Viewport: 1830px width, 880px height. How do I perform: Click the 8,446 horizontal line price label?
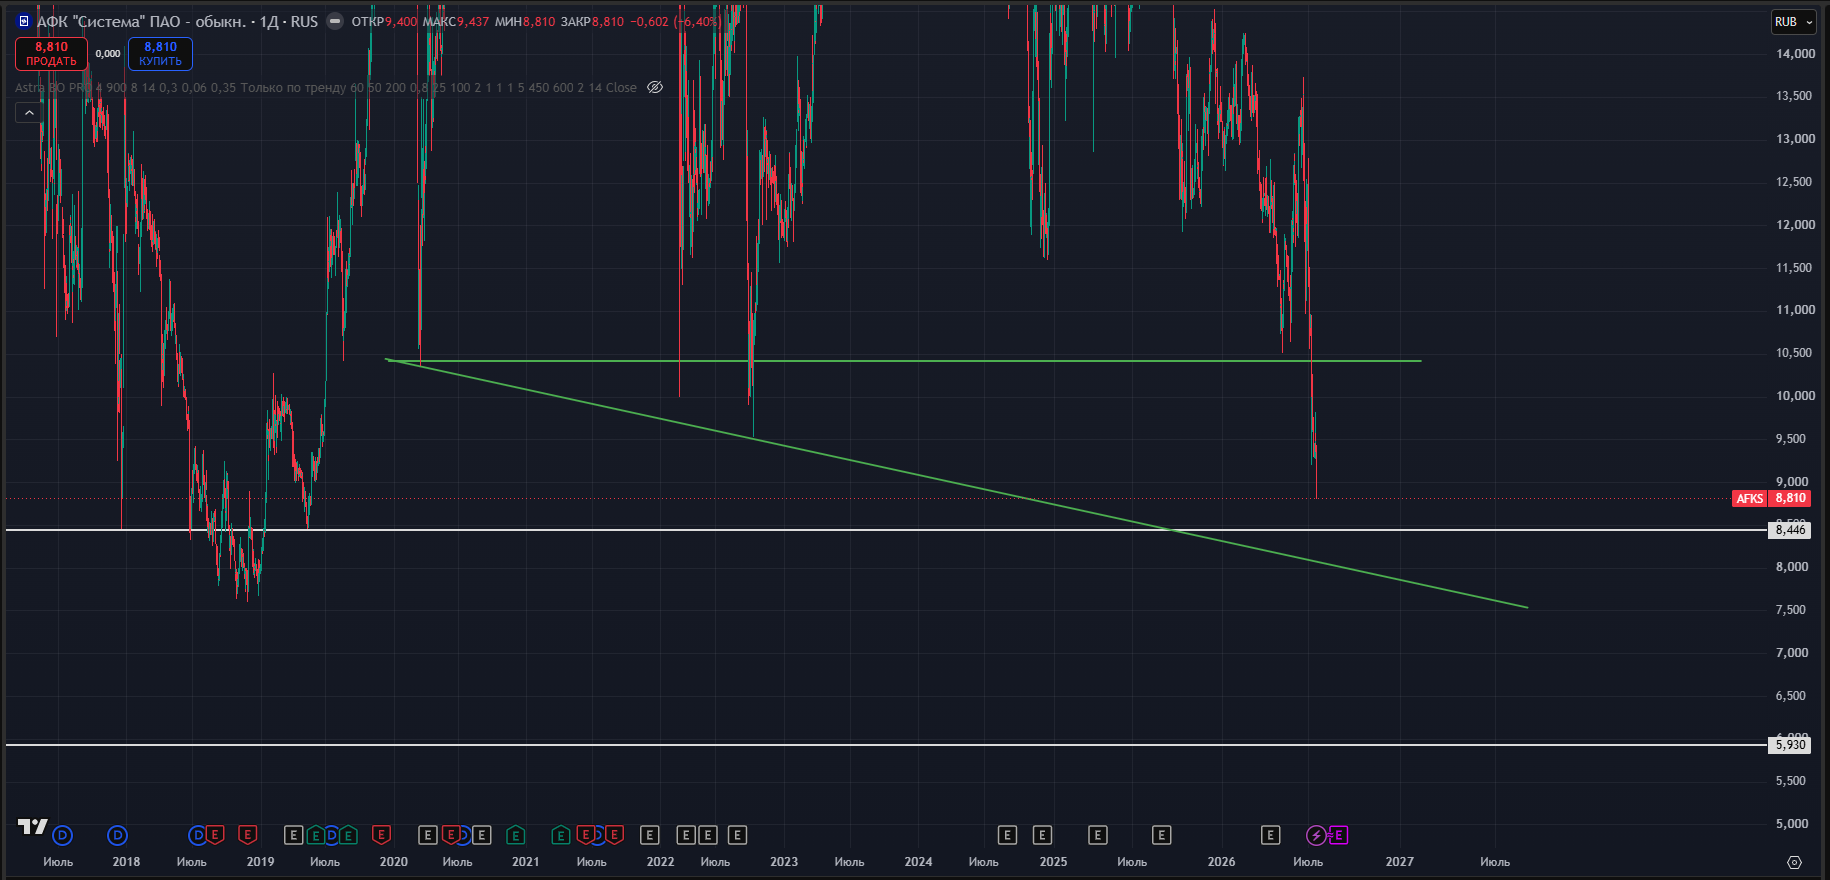click(1790, 530)
